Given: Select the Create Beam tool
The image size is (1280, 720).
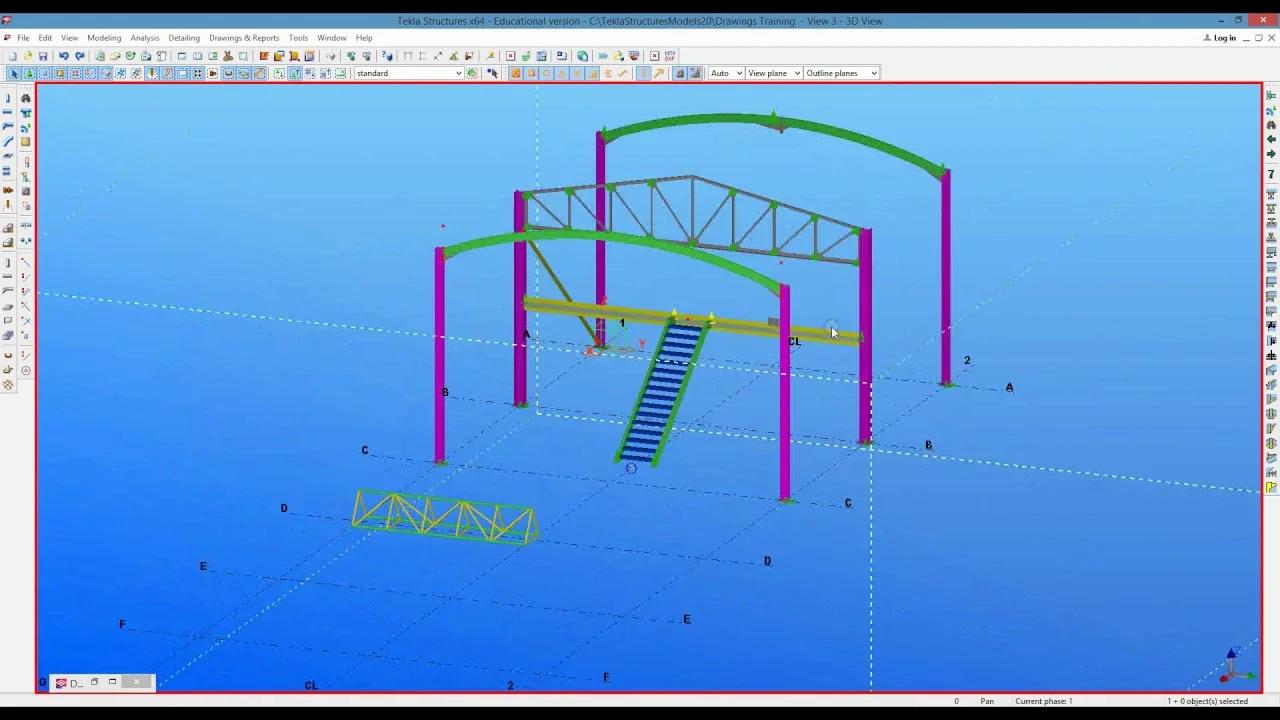Looking at the screenshot, I should tap(8, 112).
